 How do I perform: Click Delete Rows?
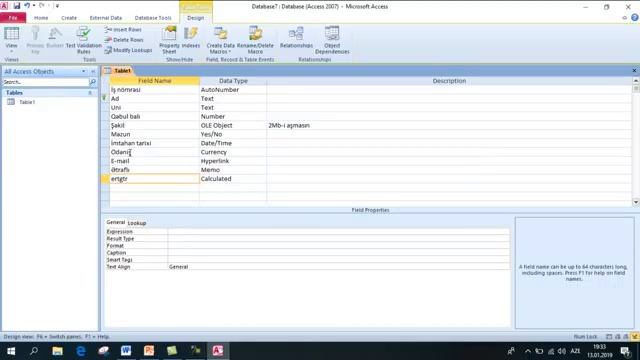point(124,40)
